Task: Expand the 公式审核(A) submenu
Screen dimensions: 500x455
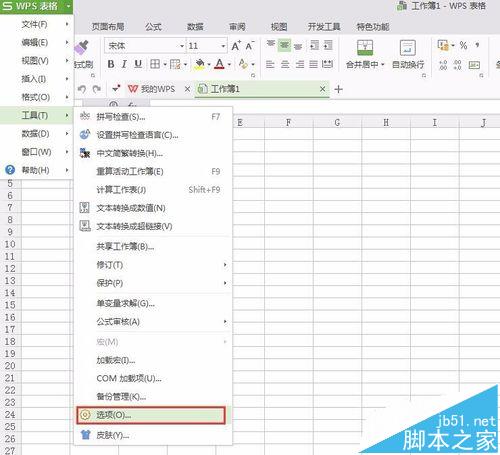Action: click(153, 322)
